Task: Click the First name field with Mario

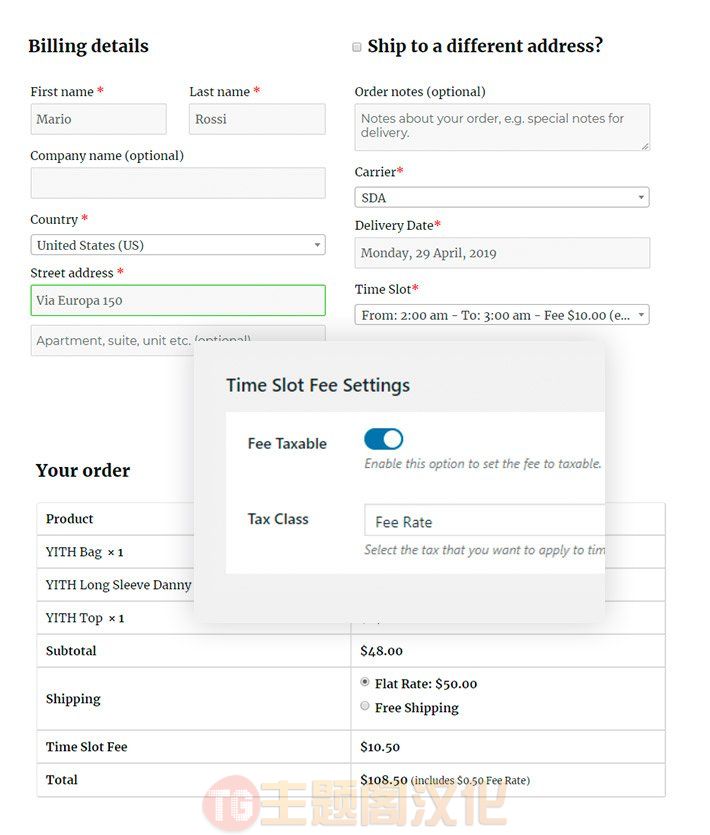Action: (99, 119)
